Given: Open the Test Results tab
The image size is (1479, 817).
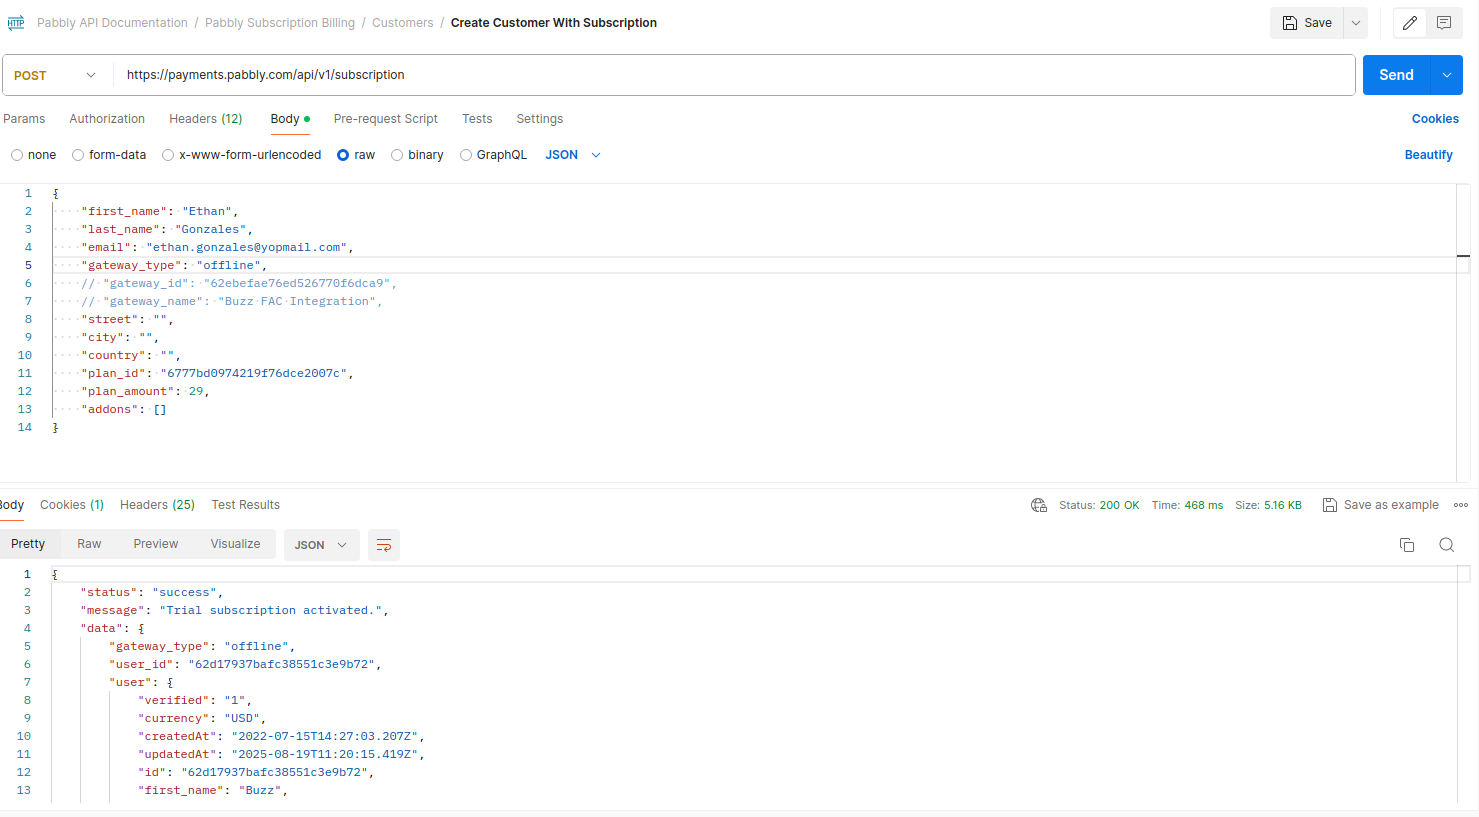Looking at the screenshot, I should (246, 505).
